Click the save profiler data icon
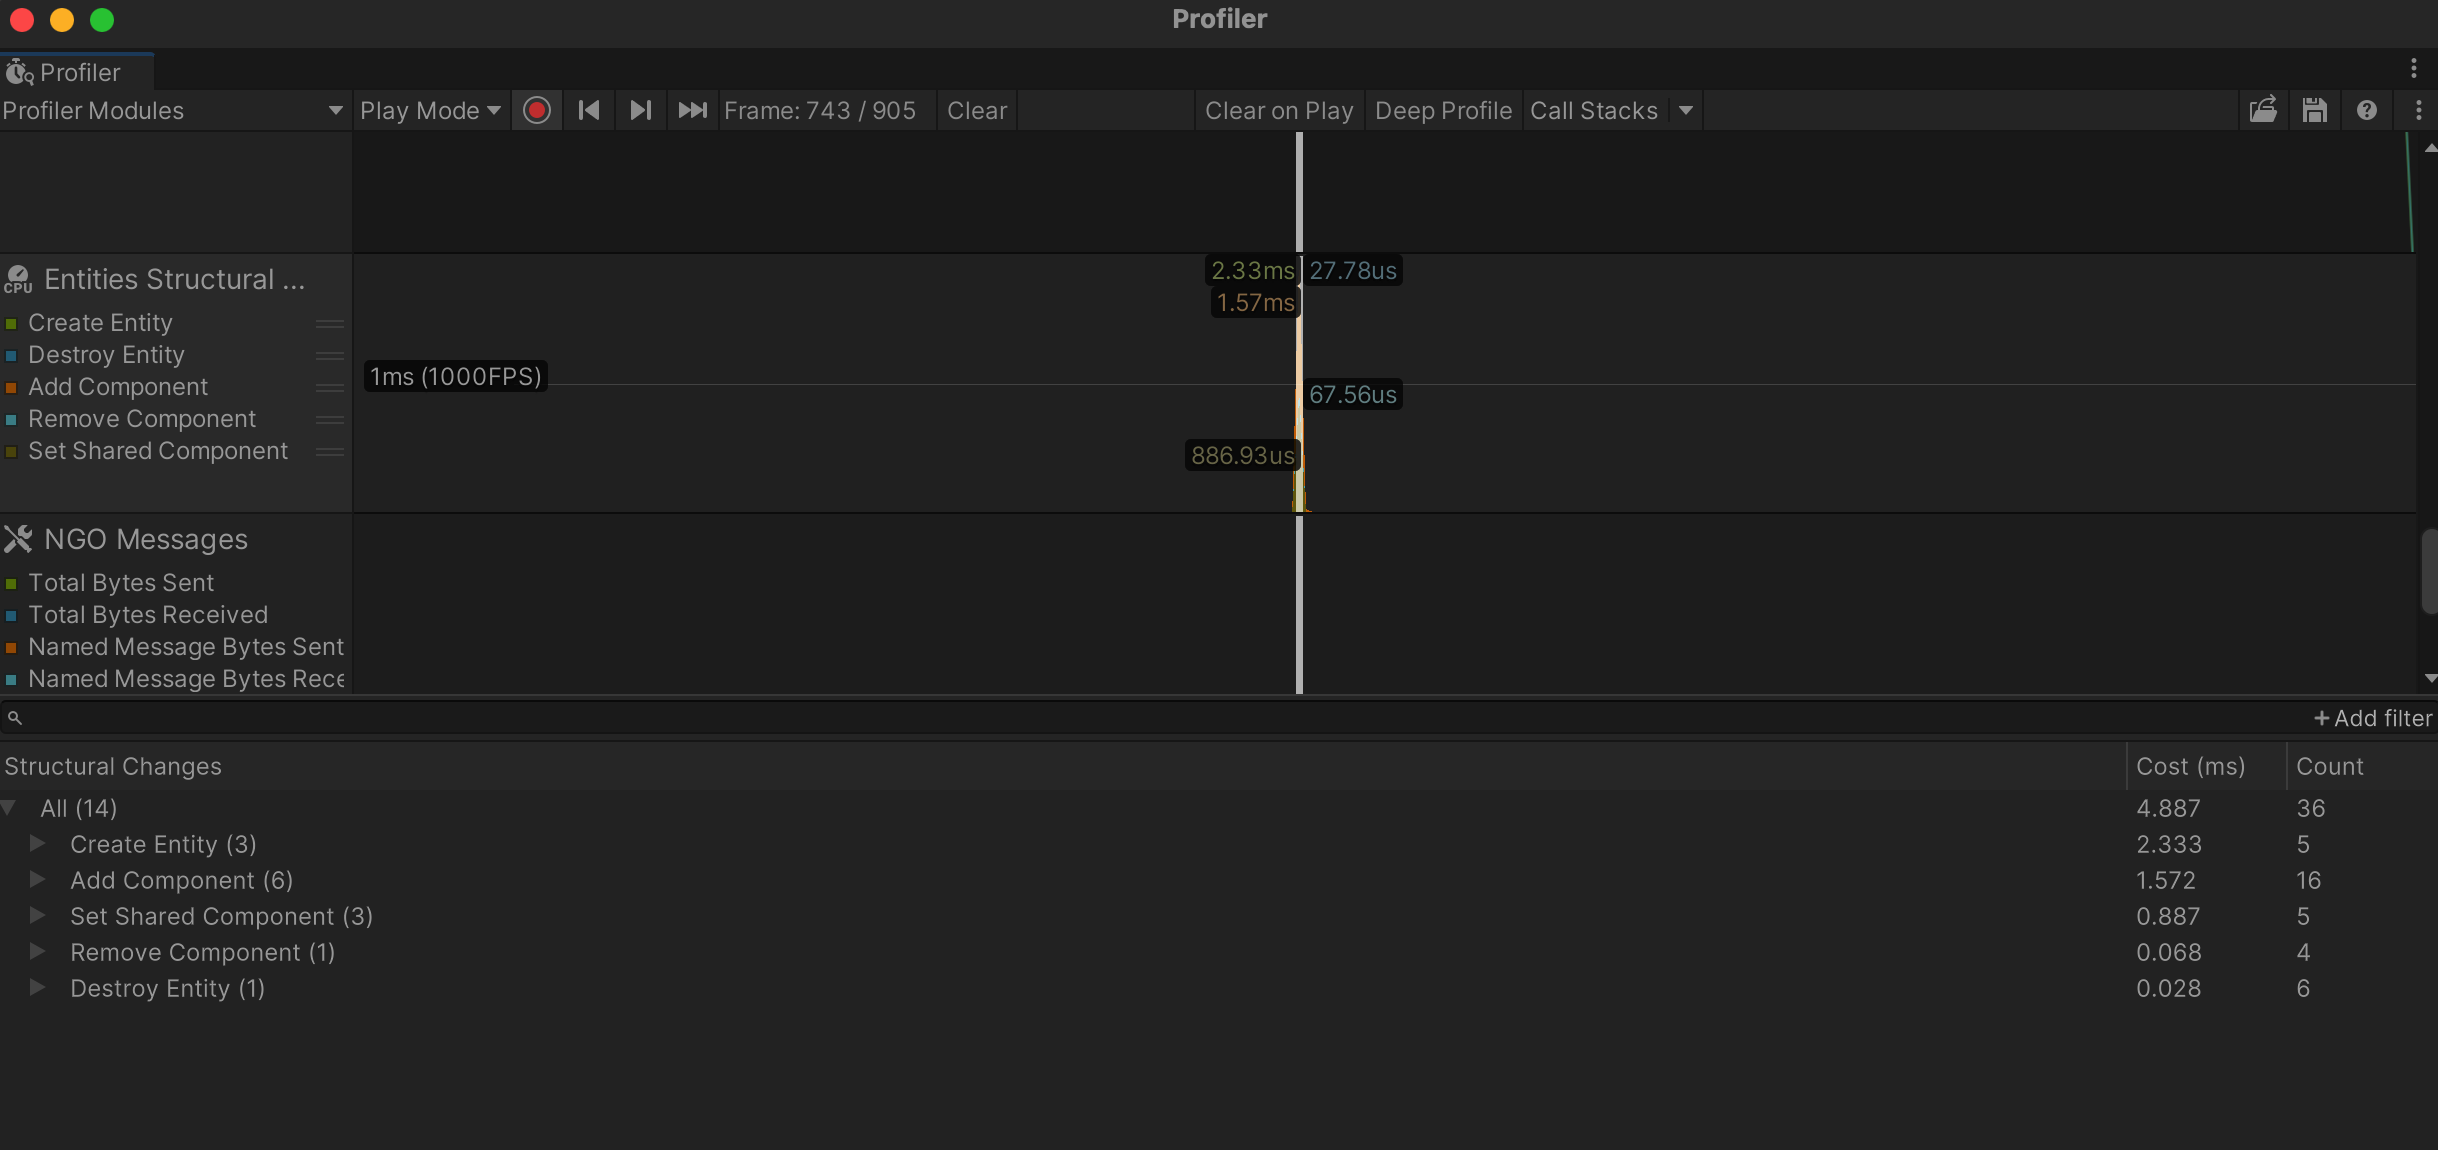Image resolution: width=2438 pixels, height=1150 pixels. tap(2315, 110)
